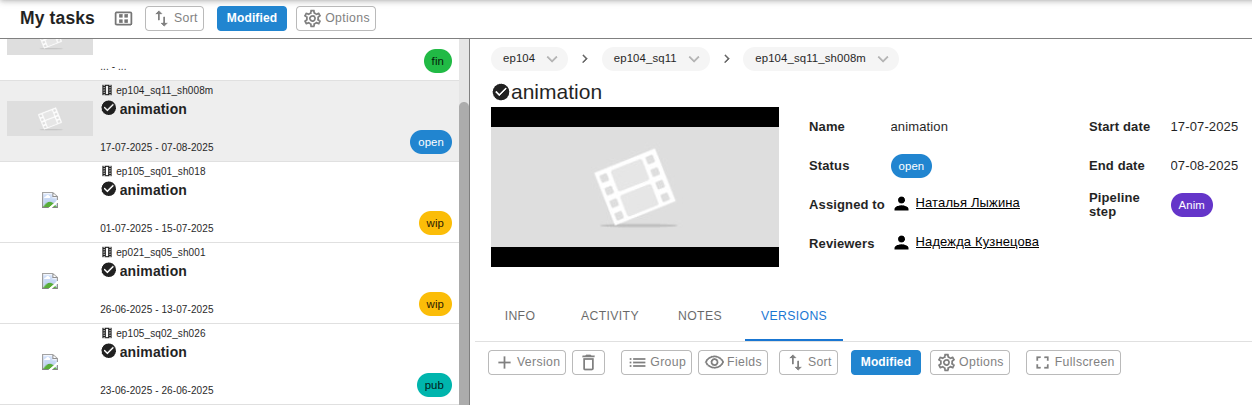1252x405 pixels.
Task: Click the start date 17-07-2025
Action: 1204,127
